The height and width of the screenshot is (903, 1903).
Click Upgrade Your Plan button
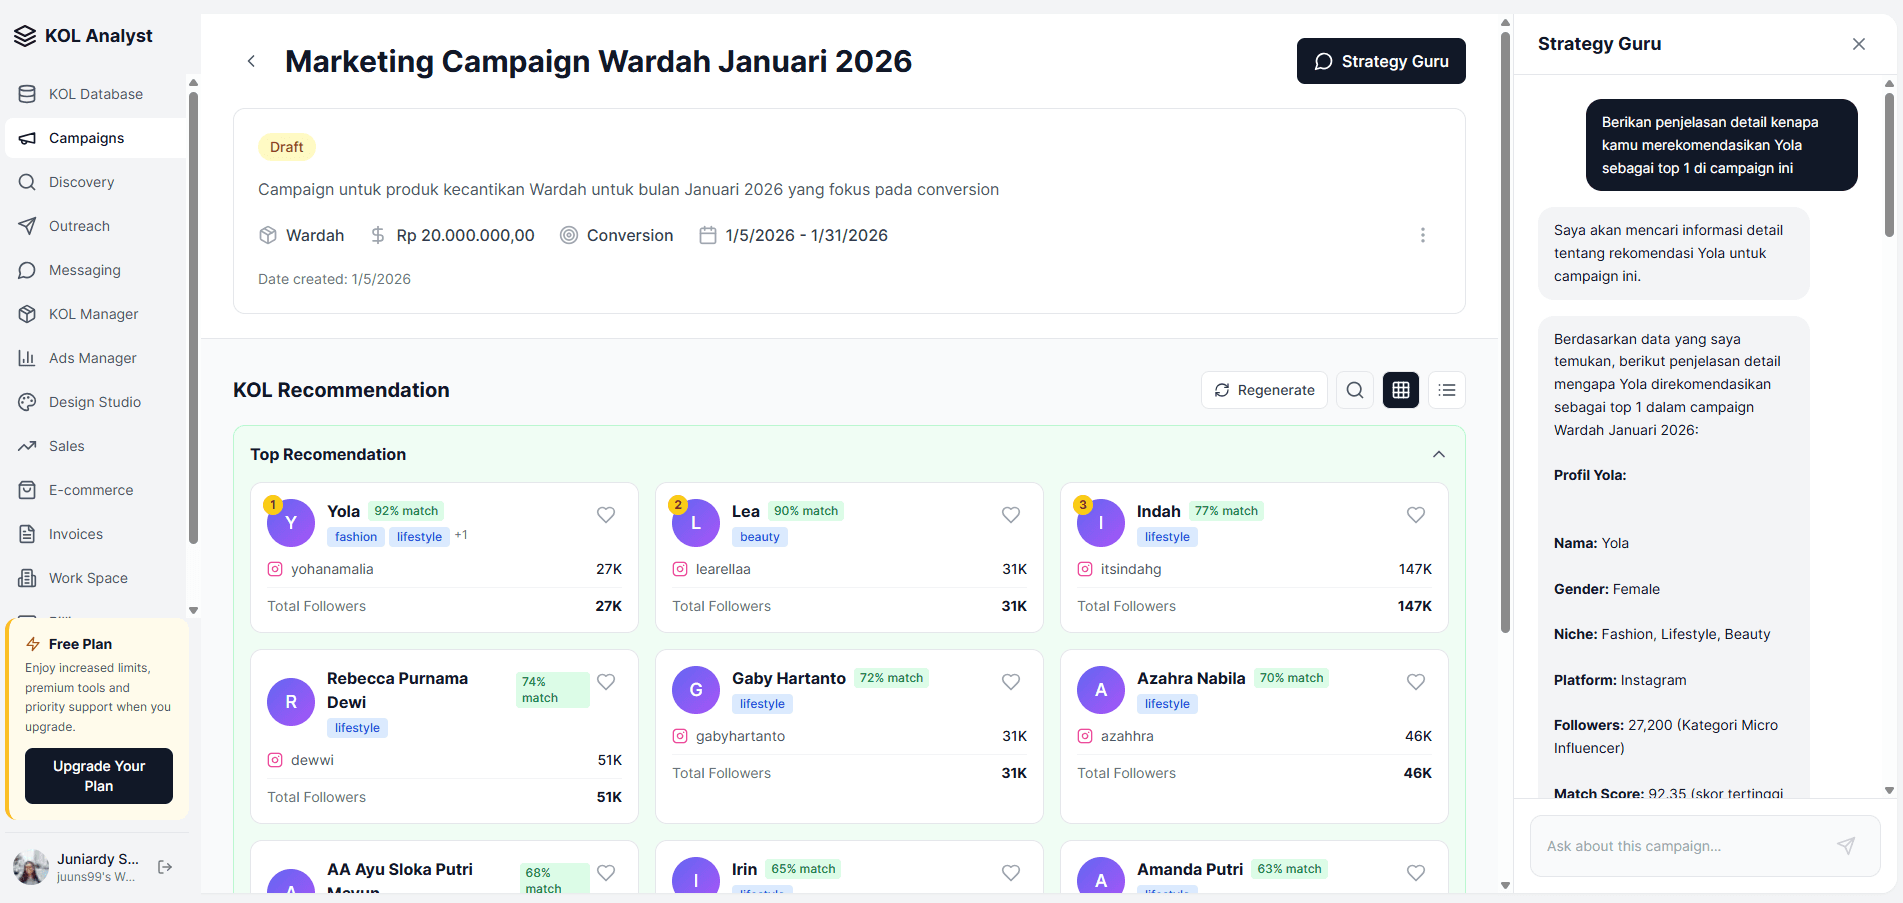(99, 776)
